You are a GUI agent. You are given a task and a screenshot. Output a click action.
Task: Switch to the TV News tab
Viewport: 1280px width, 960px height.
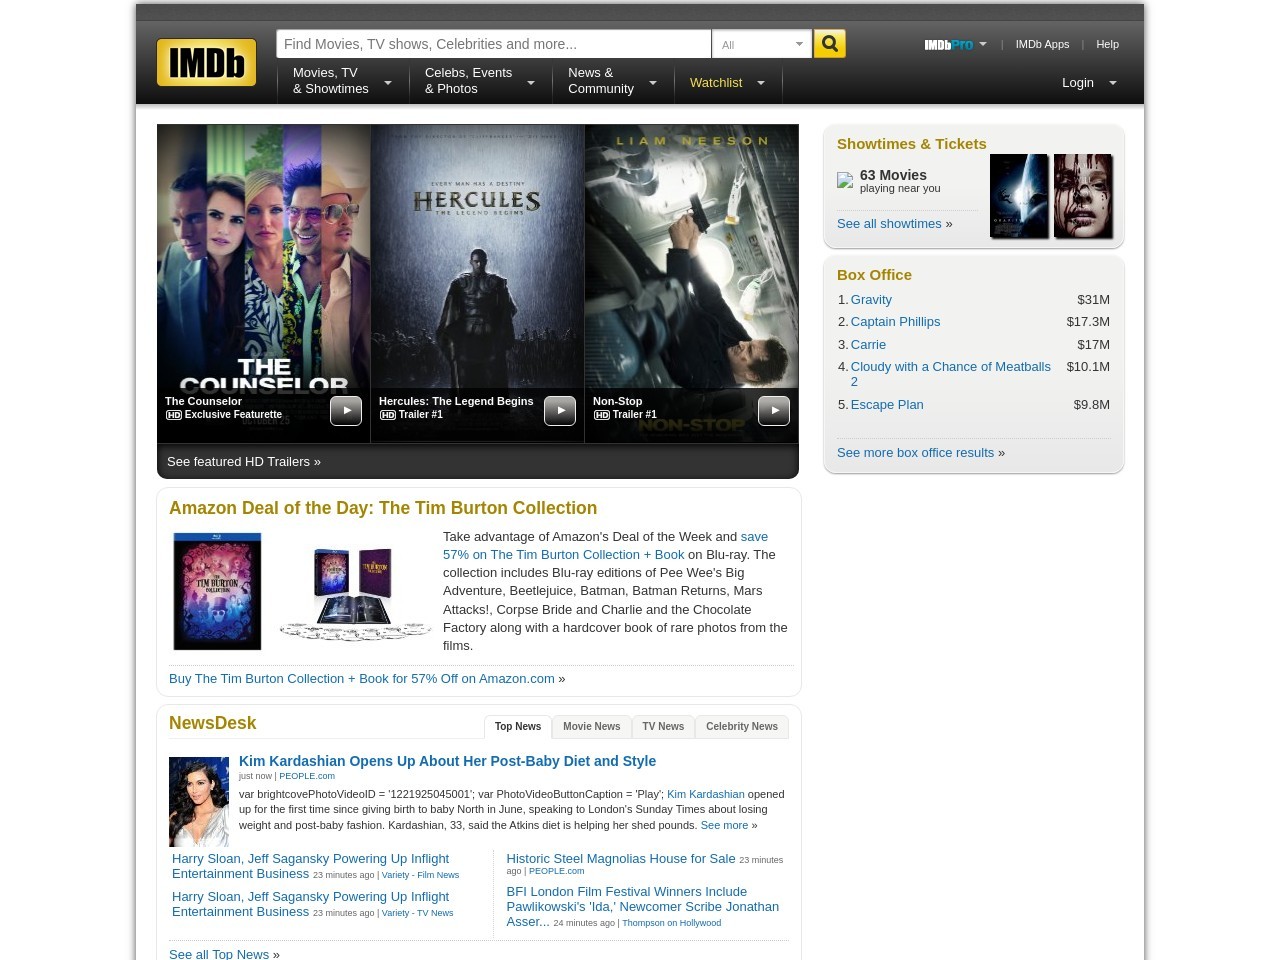click(x=663, y=727)
